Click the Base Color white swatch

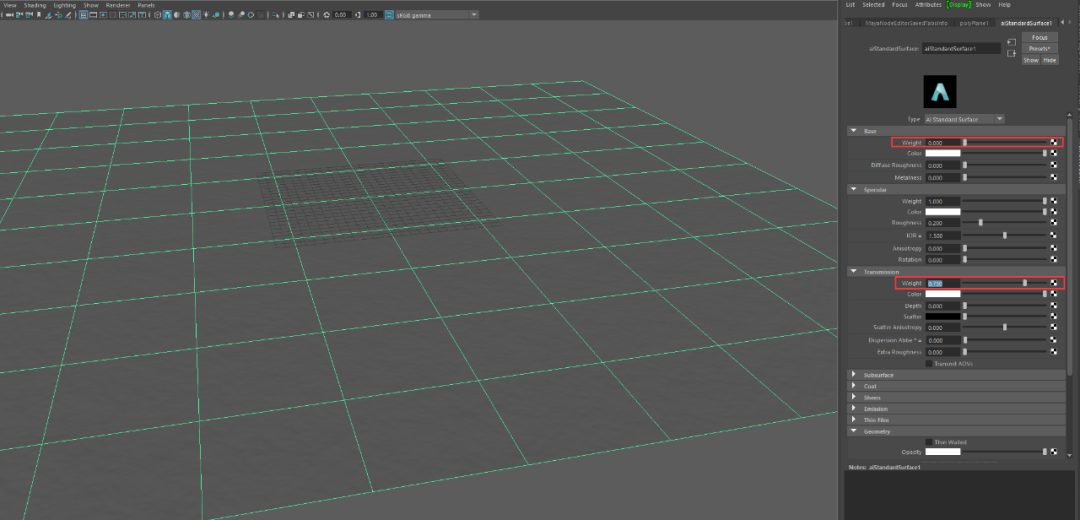click(942, 154)
